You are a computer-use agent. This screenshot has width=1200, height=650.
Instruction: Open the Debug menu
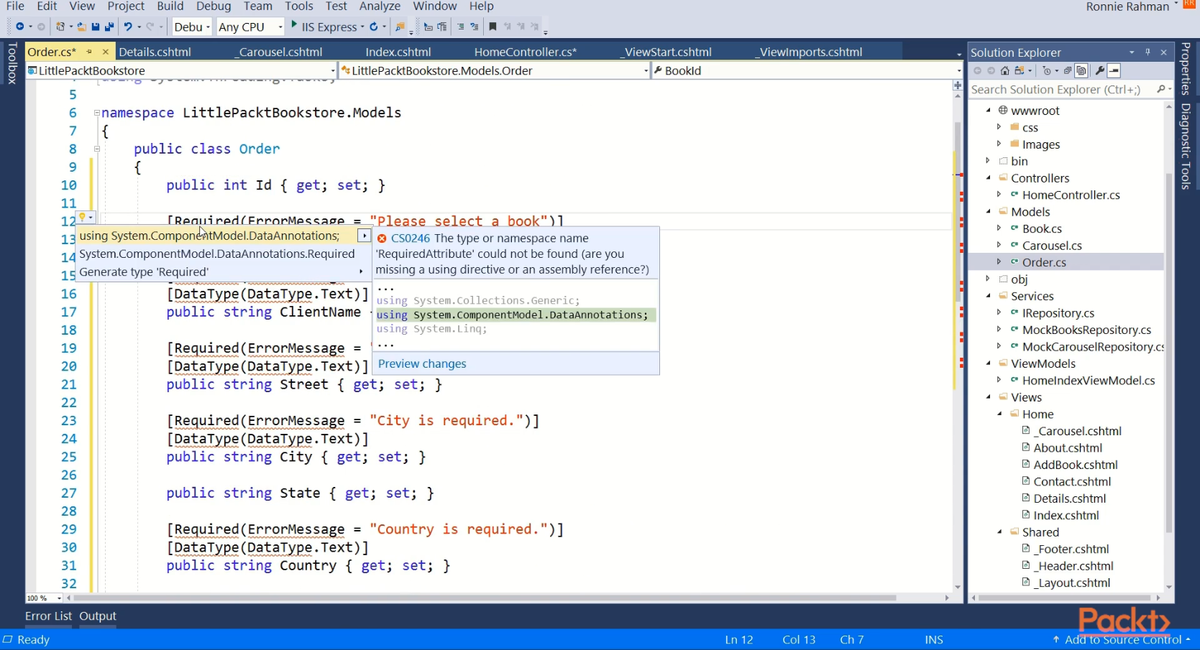coord(214,6)
